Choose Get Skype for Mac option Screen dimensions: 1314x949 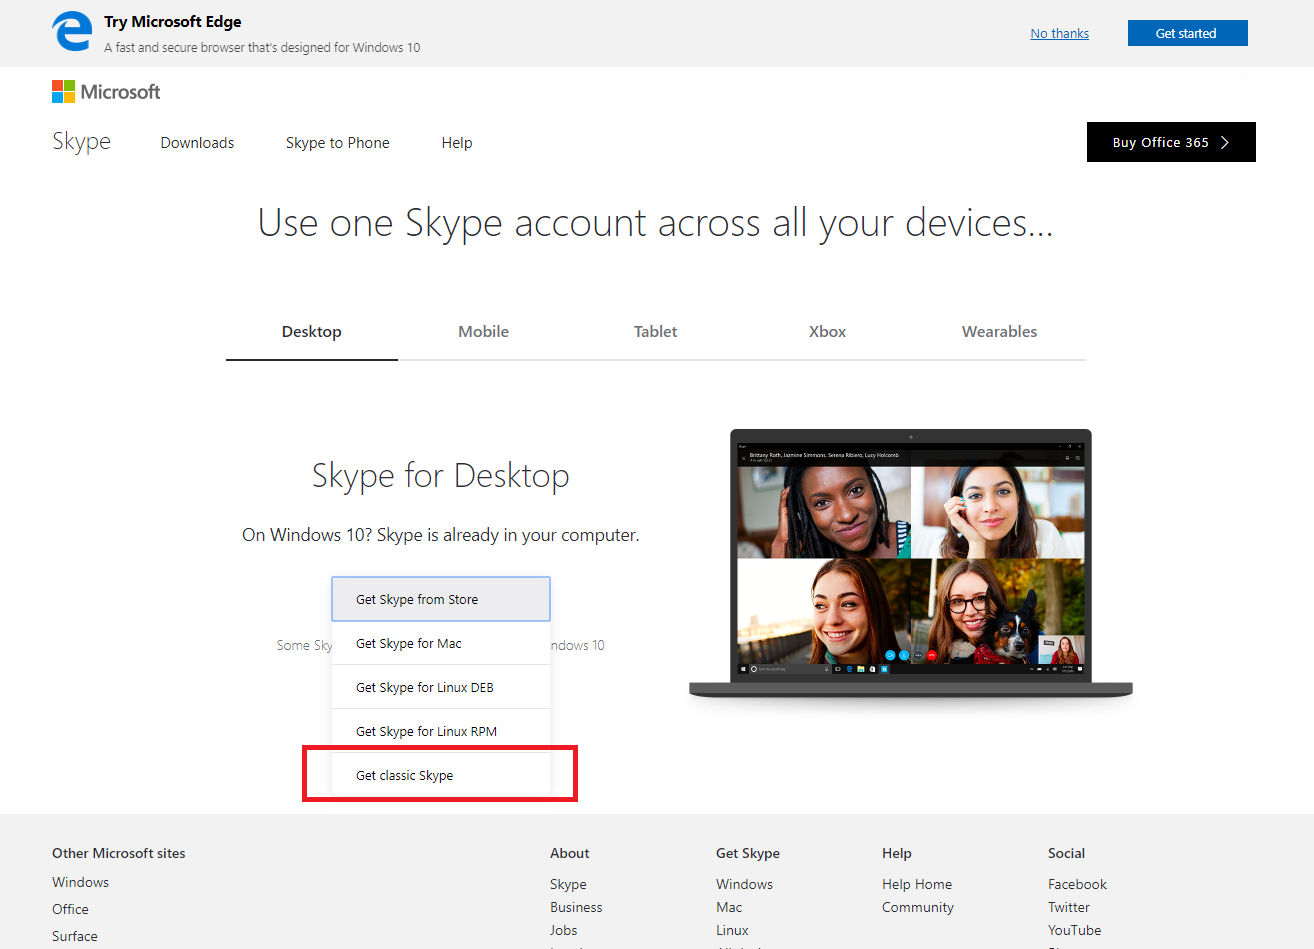point(441,643)
